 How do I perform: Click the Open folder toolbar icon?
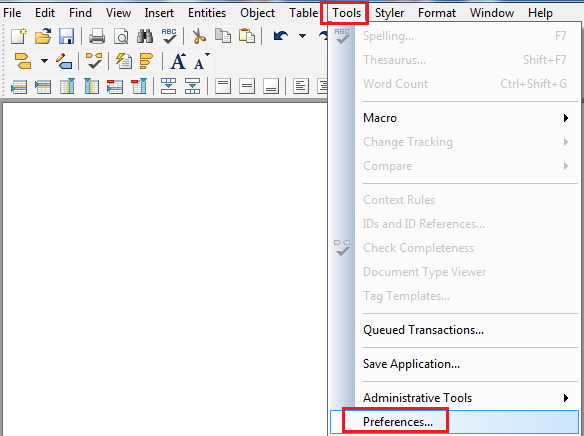click(43, 36)
